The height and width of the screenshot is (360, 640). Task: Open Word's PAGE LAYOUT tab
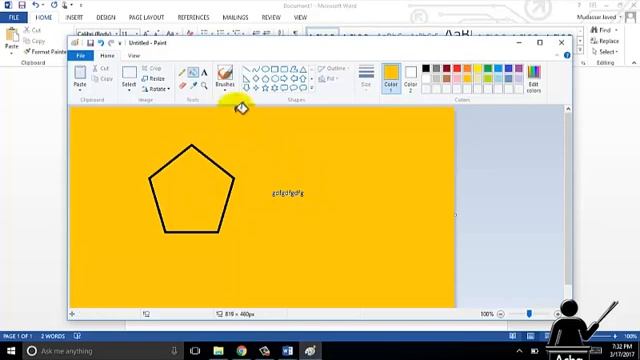pos(146,18)
